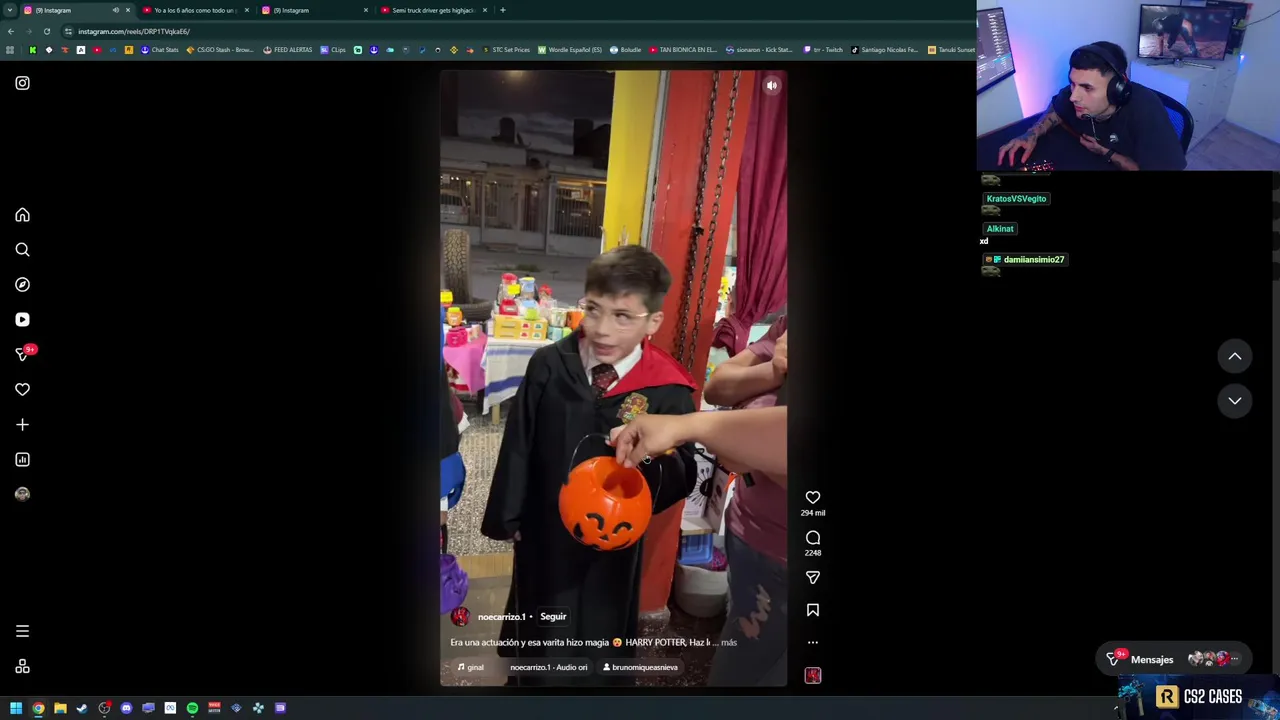
Task: Save the reel with the bookmark icon
Action: coord(813,610)
